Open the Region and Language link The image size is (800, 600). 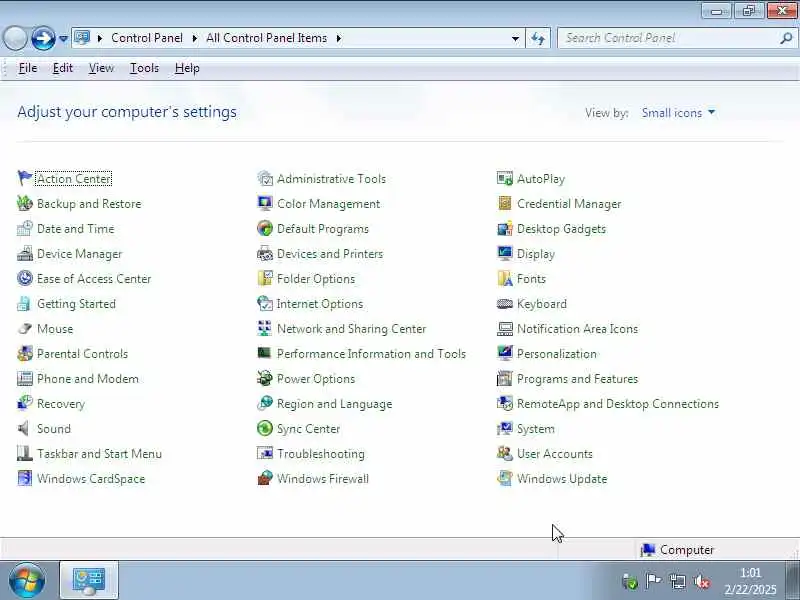pyautogui.click(x=335, y=404)
